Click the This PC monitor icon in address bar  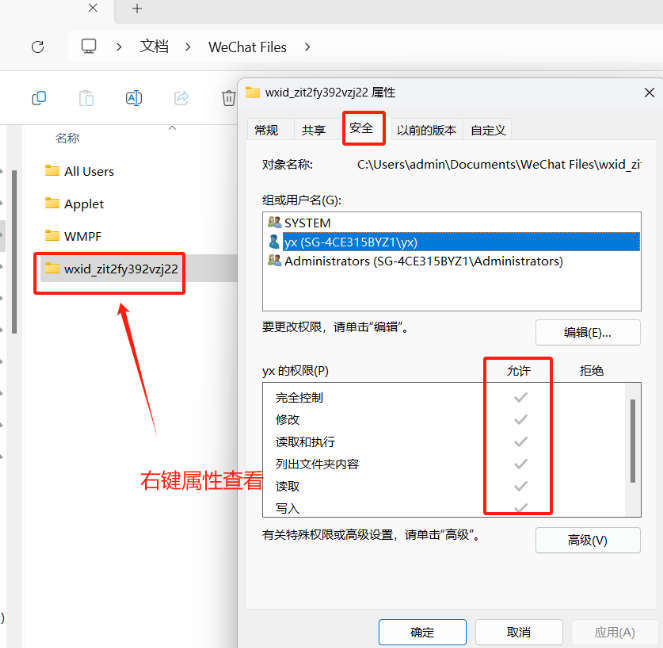89,46
